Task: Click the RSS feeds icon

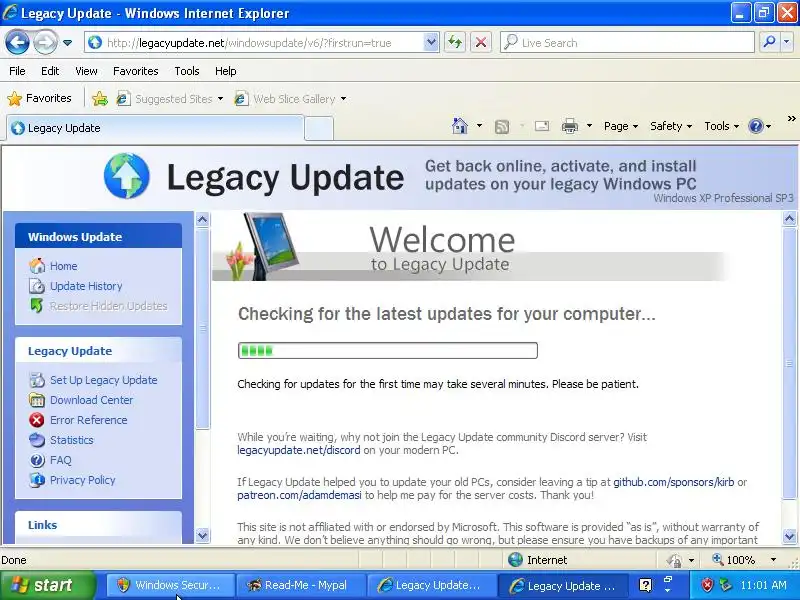Action: click(x=502, y=126)
